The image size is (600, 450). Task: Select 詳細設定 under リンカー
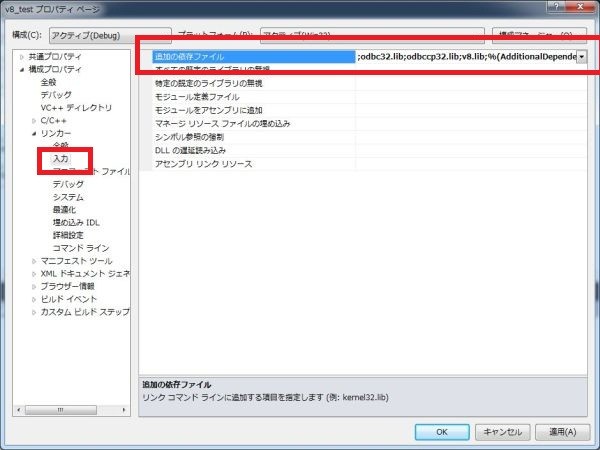[68, 235]
